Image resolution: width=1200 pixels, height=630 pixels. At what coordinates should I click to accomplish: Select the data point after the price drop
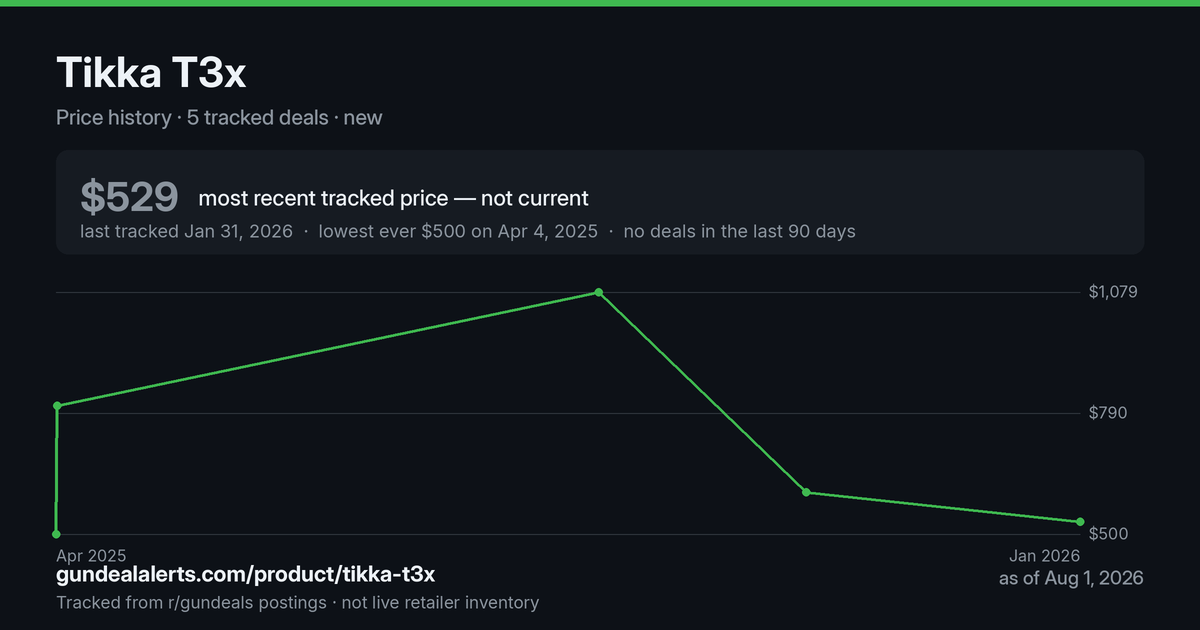click(806, 492)
